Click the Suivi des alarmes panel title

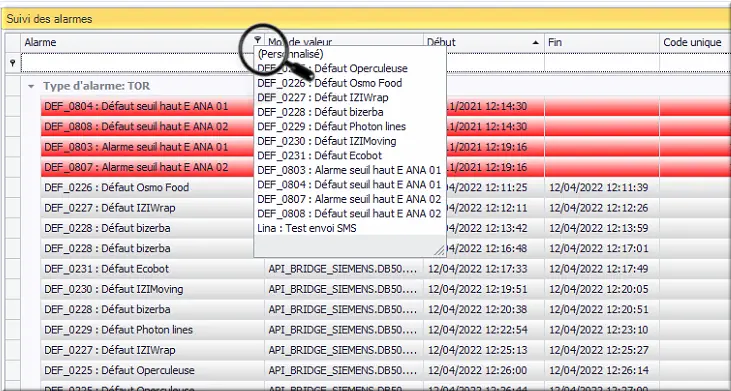coord(49,19)
